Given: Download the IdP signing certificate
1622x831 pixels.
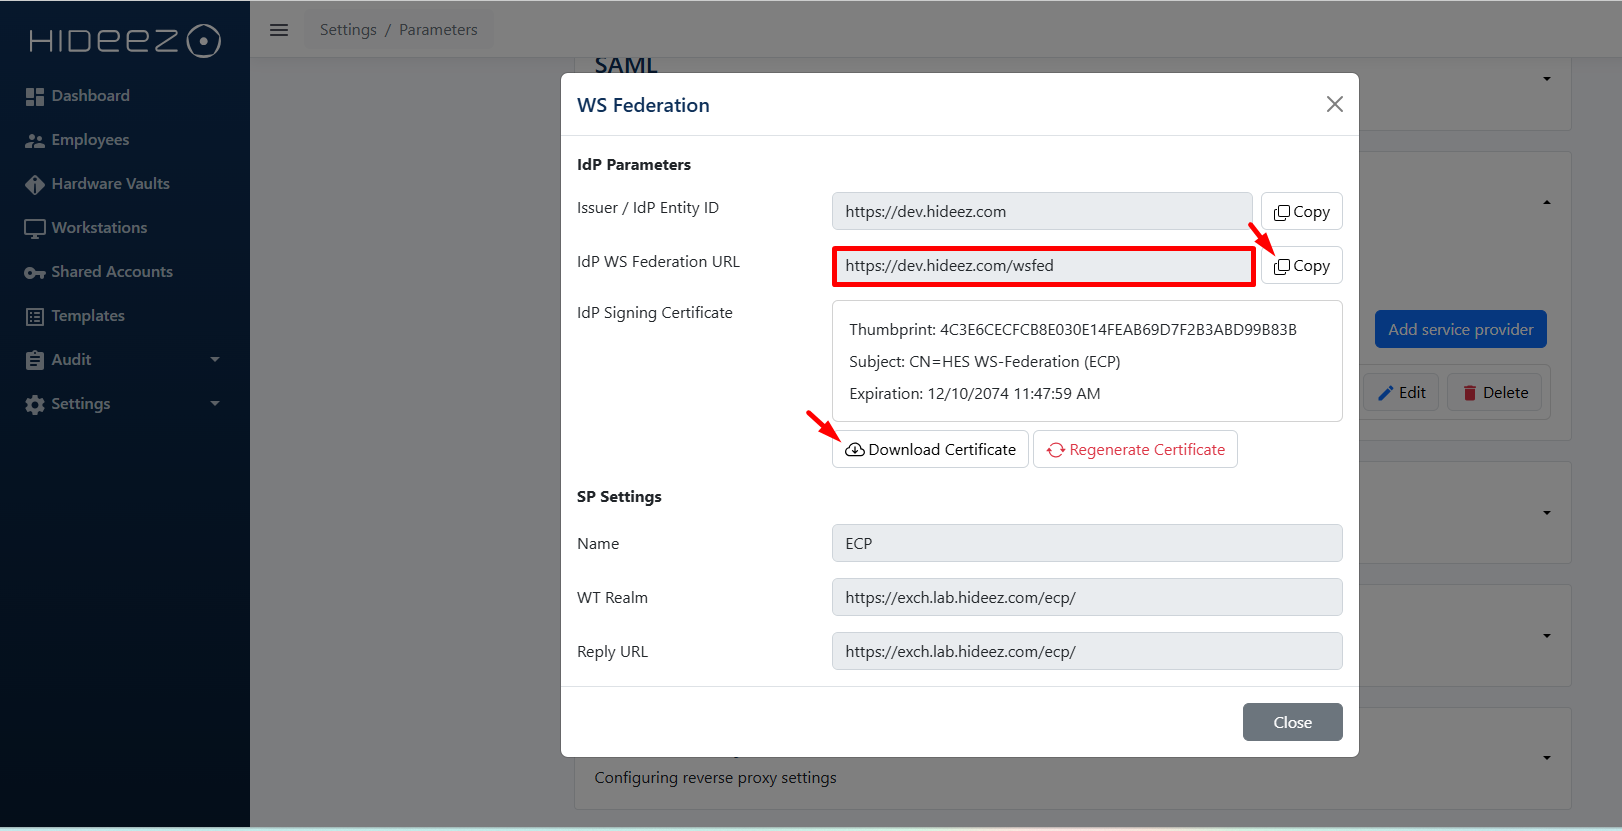Looking at the screenshot, I should 930,450.
